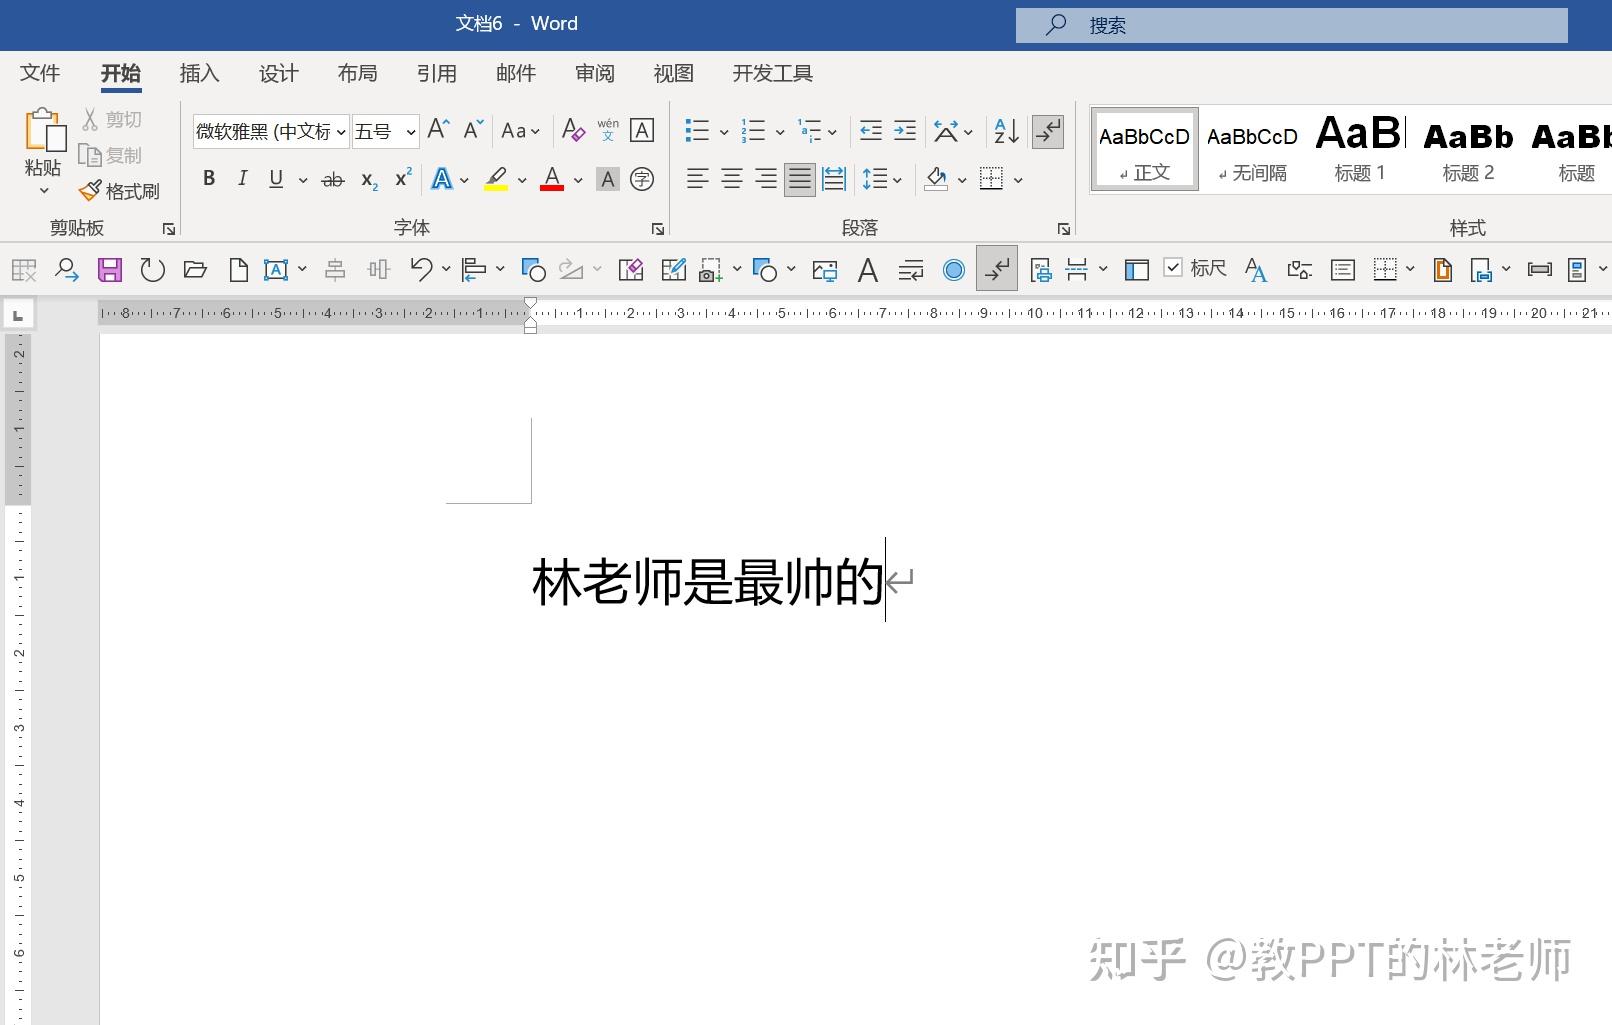Switch to the 设计 Design tab
Viewport: 1612px width, 1025px height.
(278, 73)
